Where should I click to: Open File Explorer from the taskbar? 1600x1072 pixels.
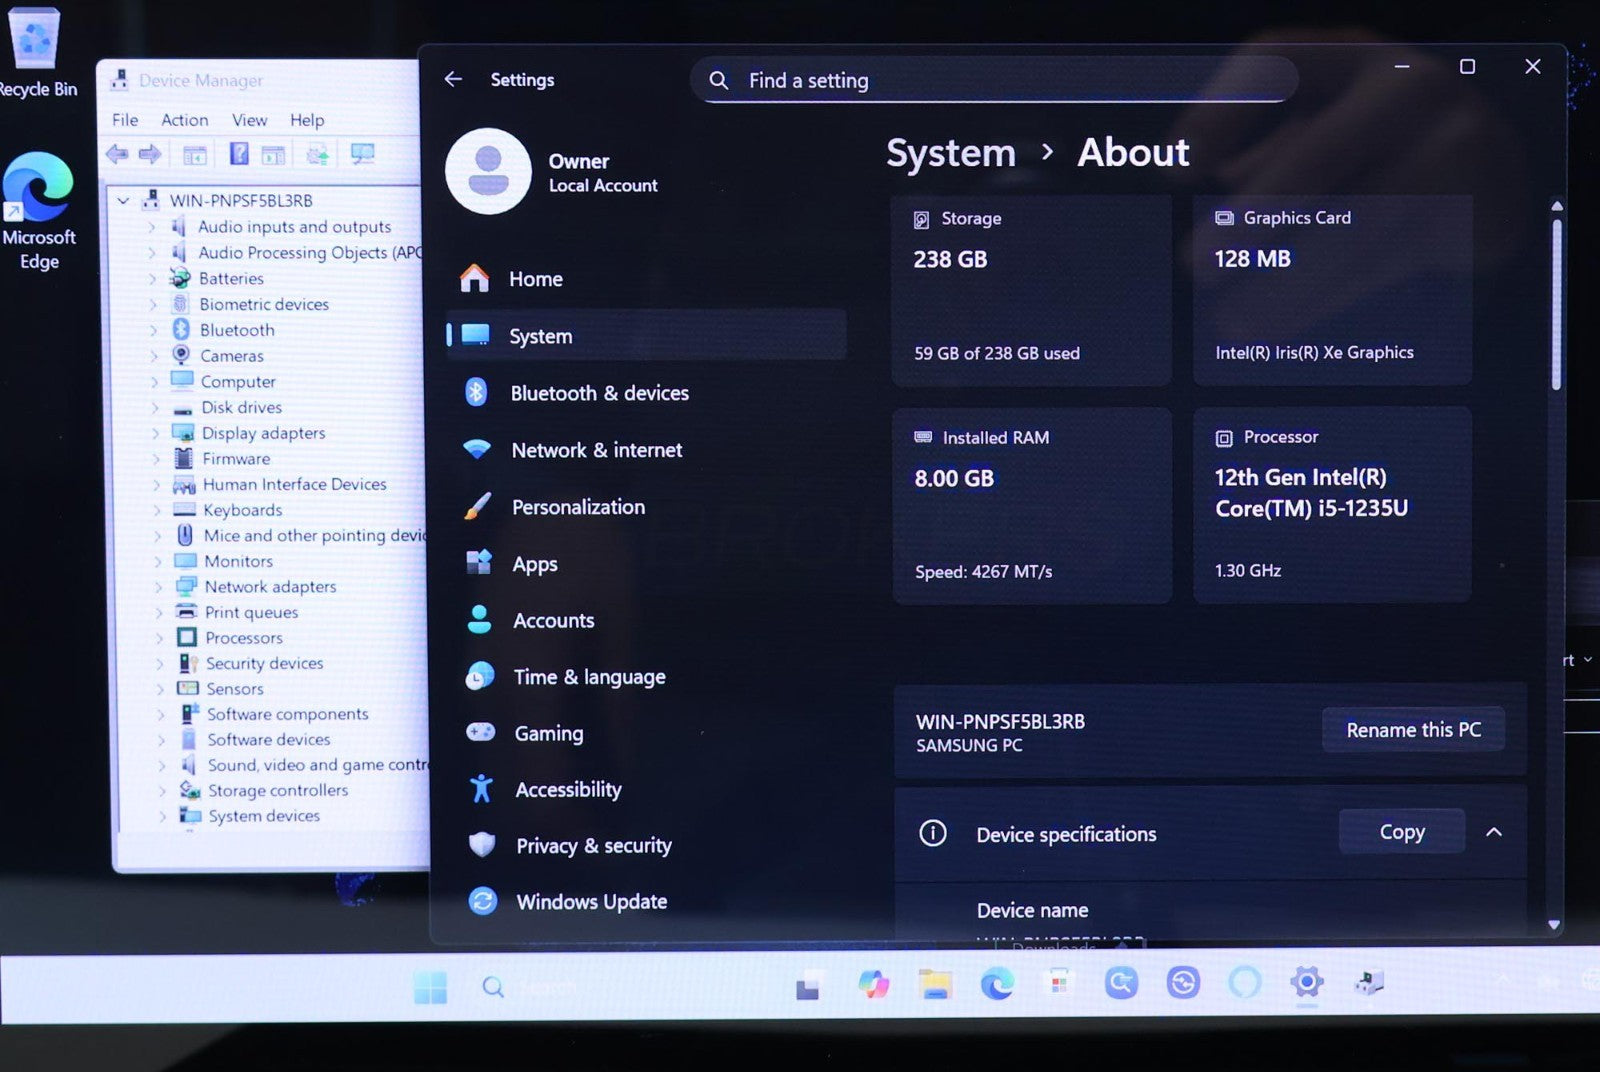935,985
